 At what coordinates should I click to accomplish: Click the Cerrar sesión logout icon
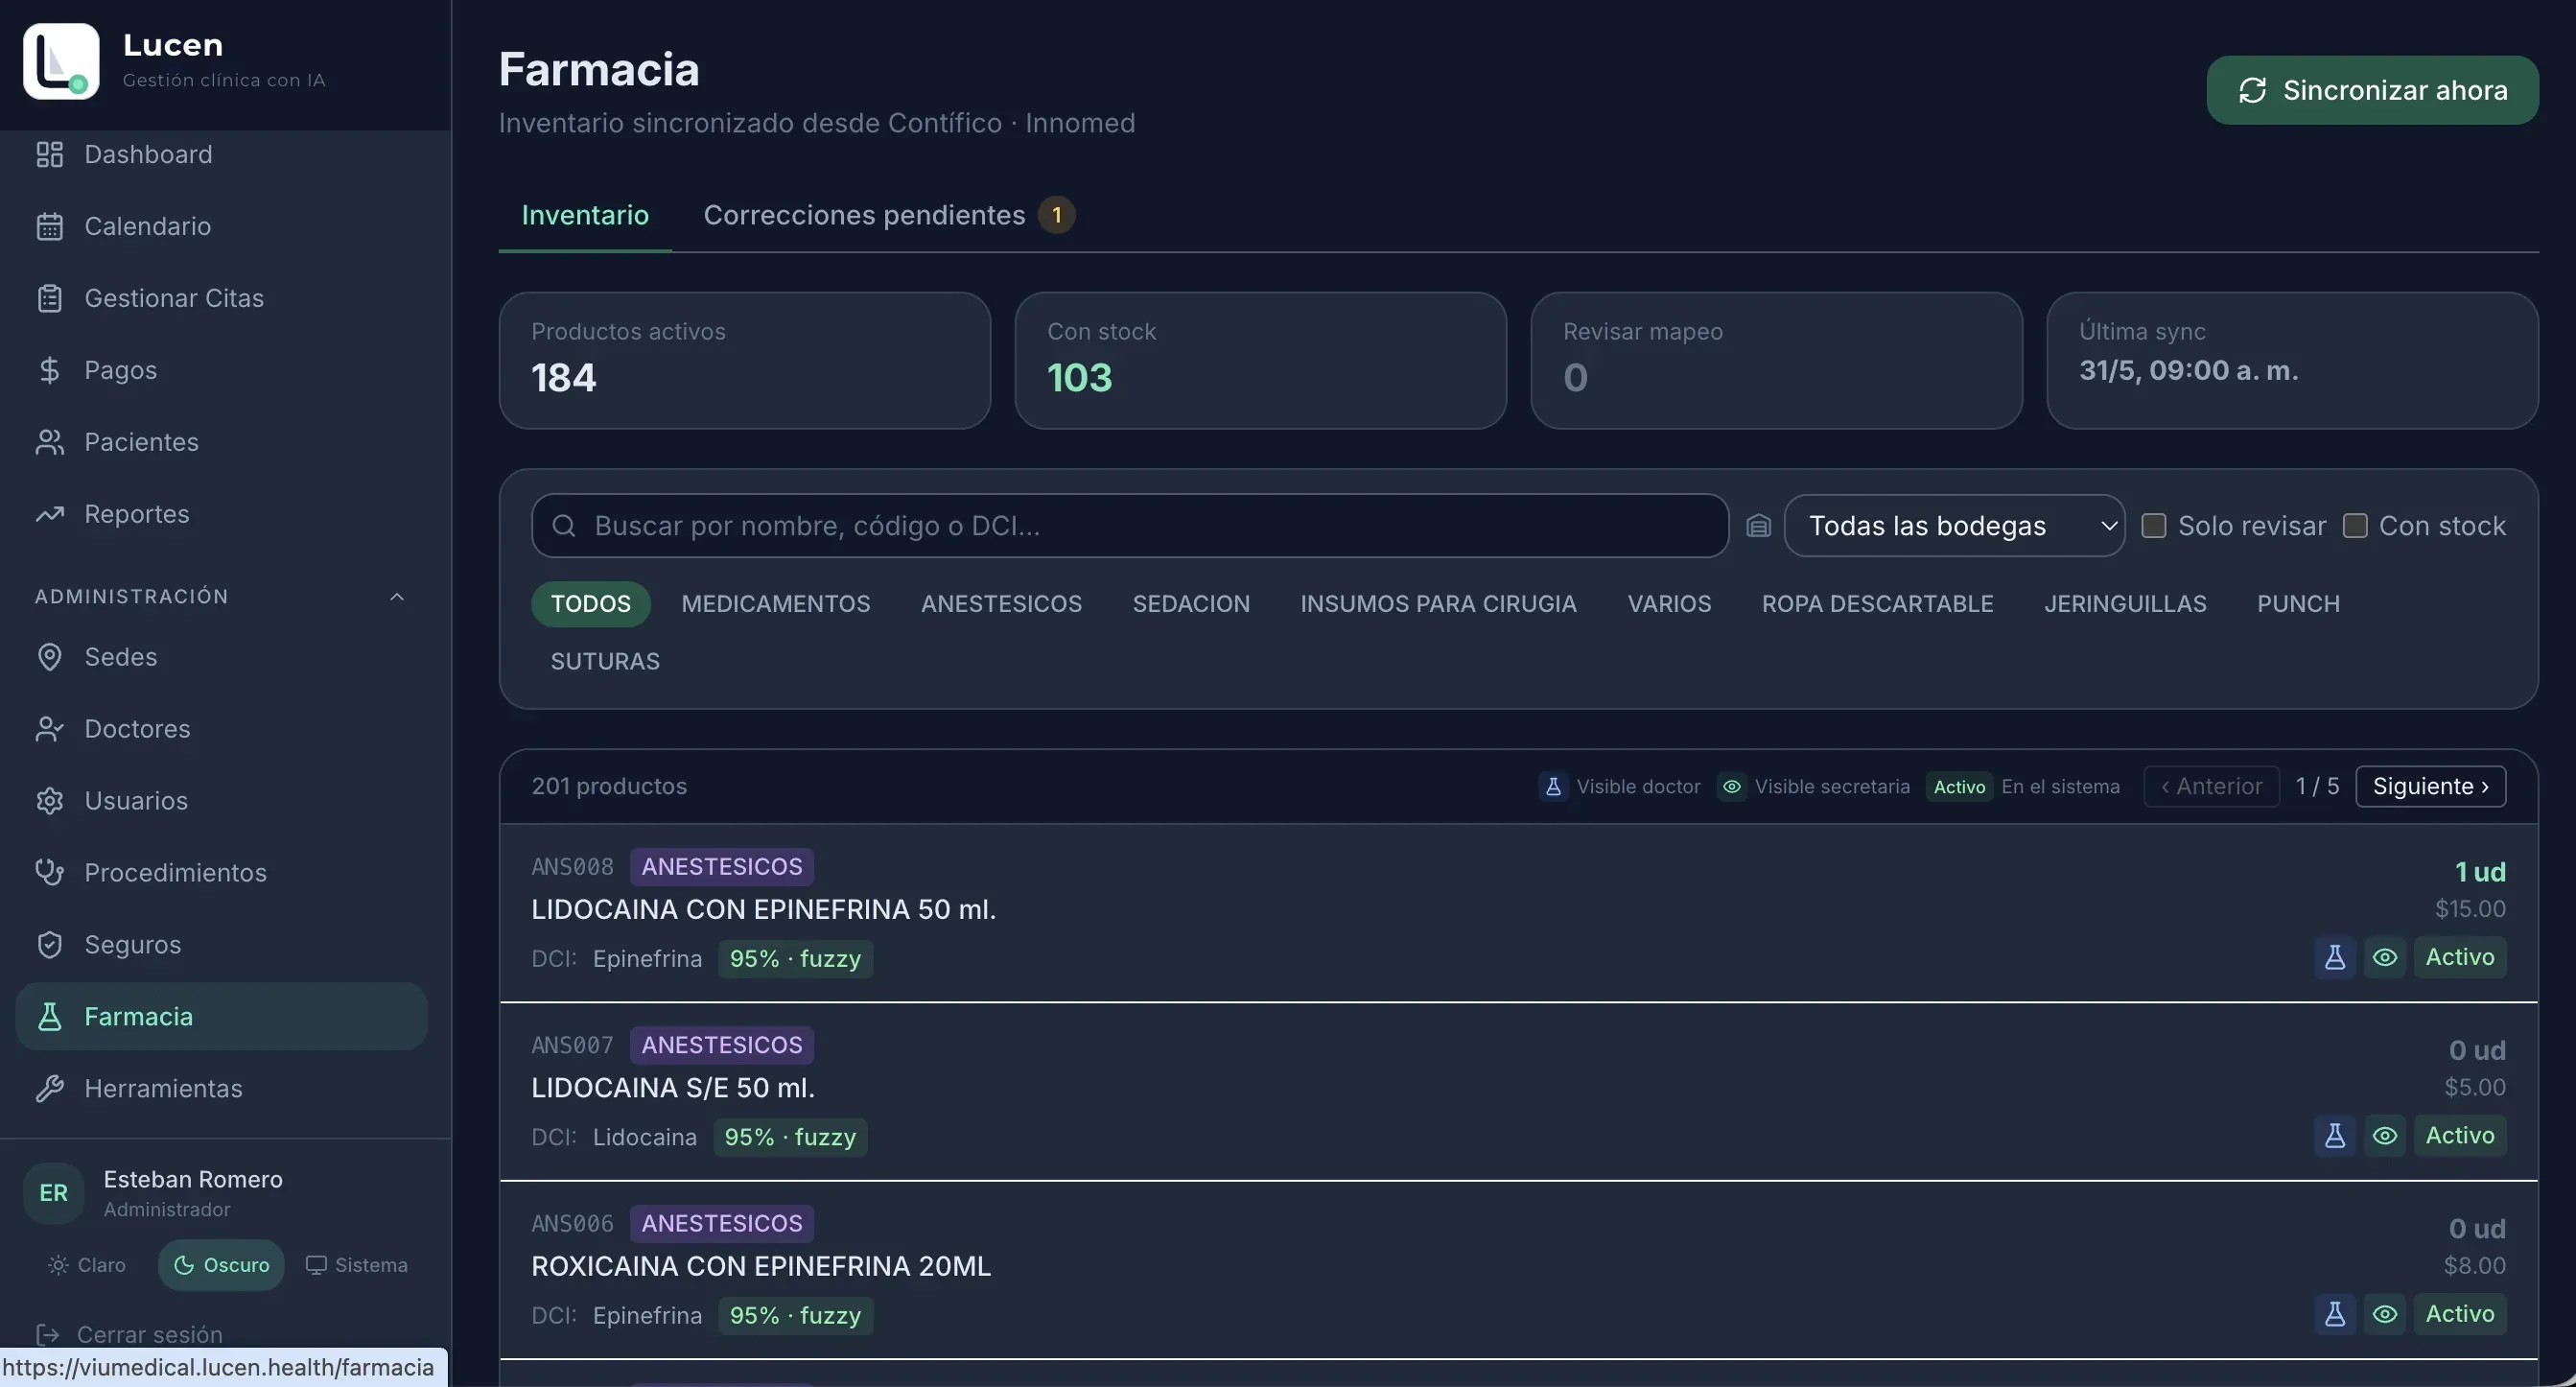click(47, 1335)
